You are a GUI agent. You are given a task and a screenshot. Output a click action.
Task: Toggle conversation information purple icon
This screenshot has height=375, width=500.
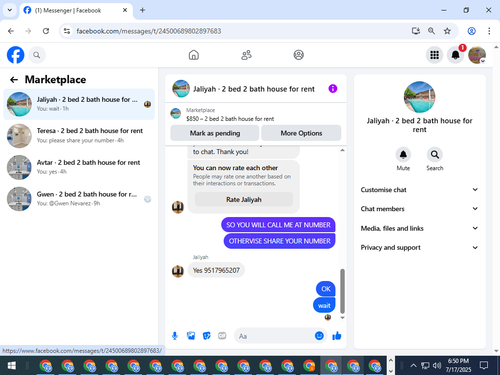point(333,89)
